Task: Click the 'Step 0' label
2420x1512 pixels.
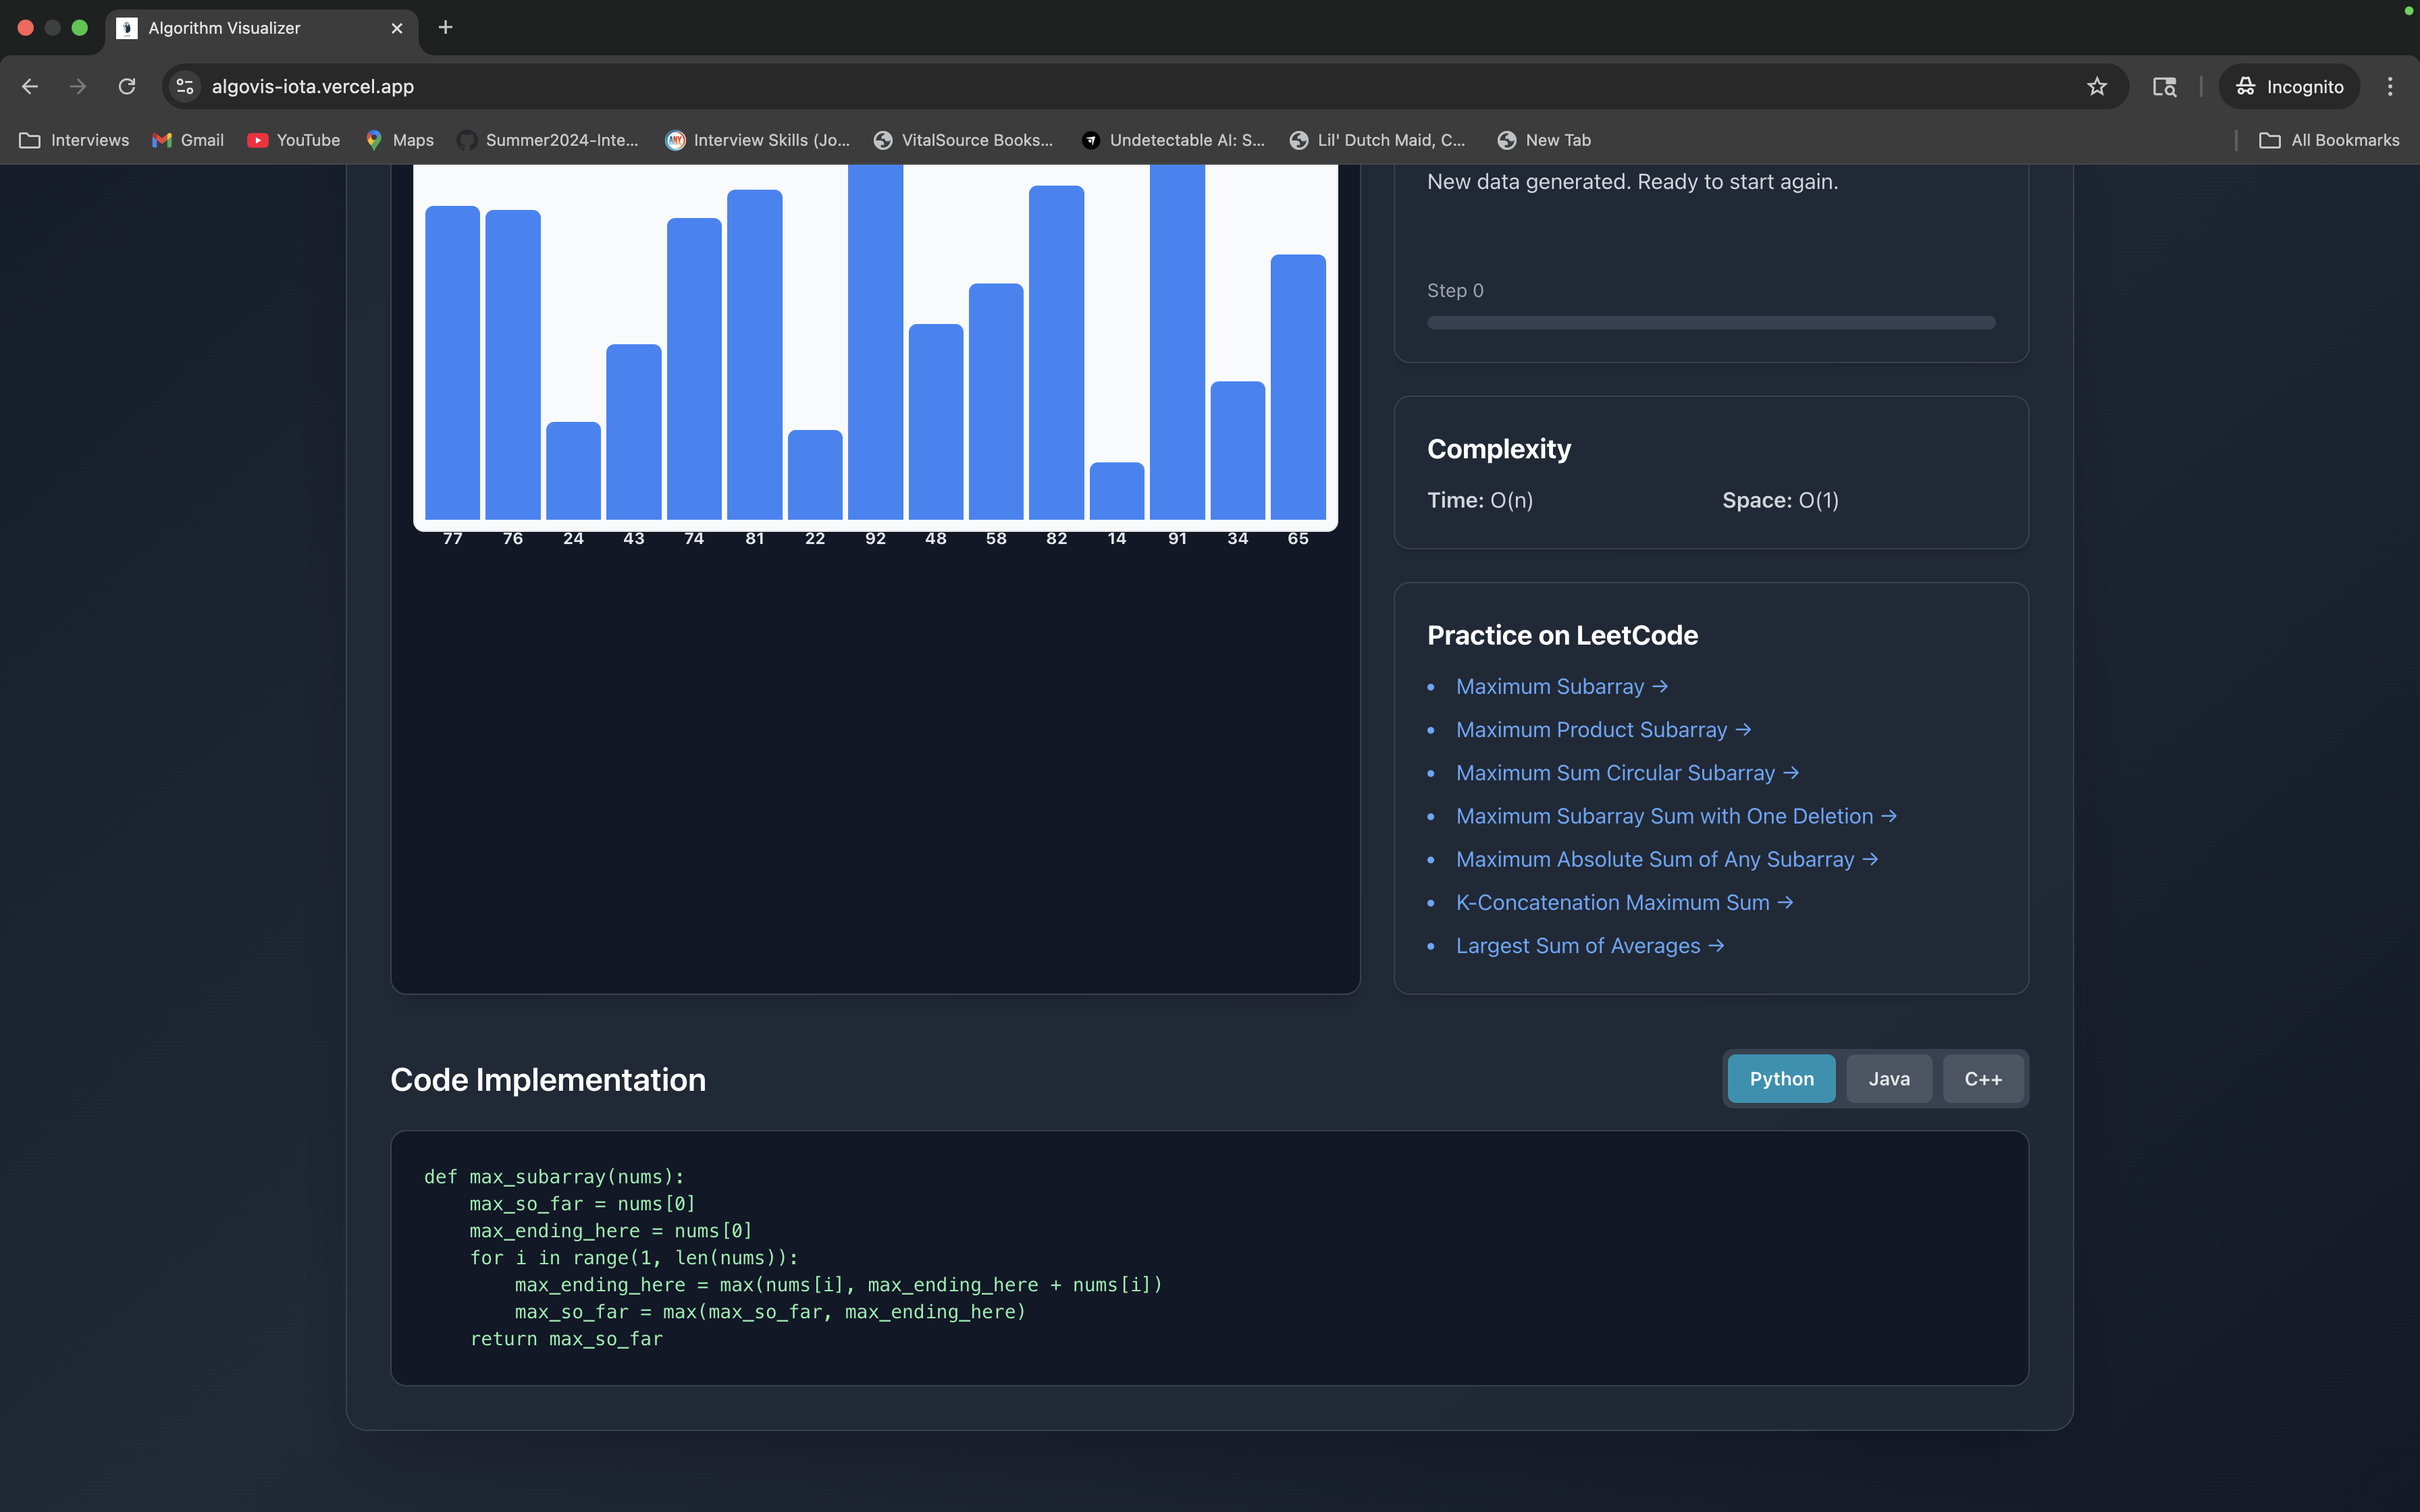Action: 1455,291
